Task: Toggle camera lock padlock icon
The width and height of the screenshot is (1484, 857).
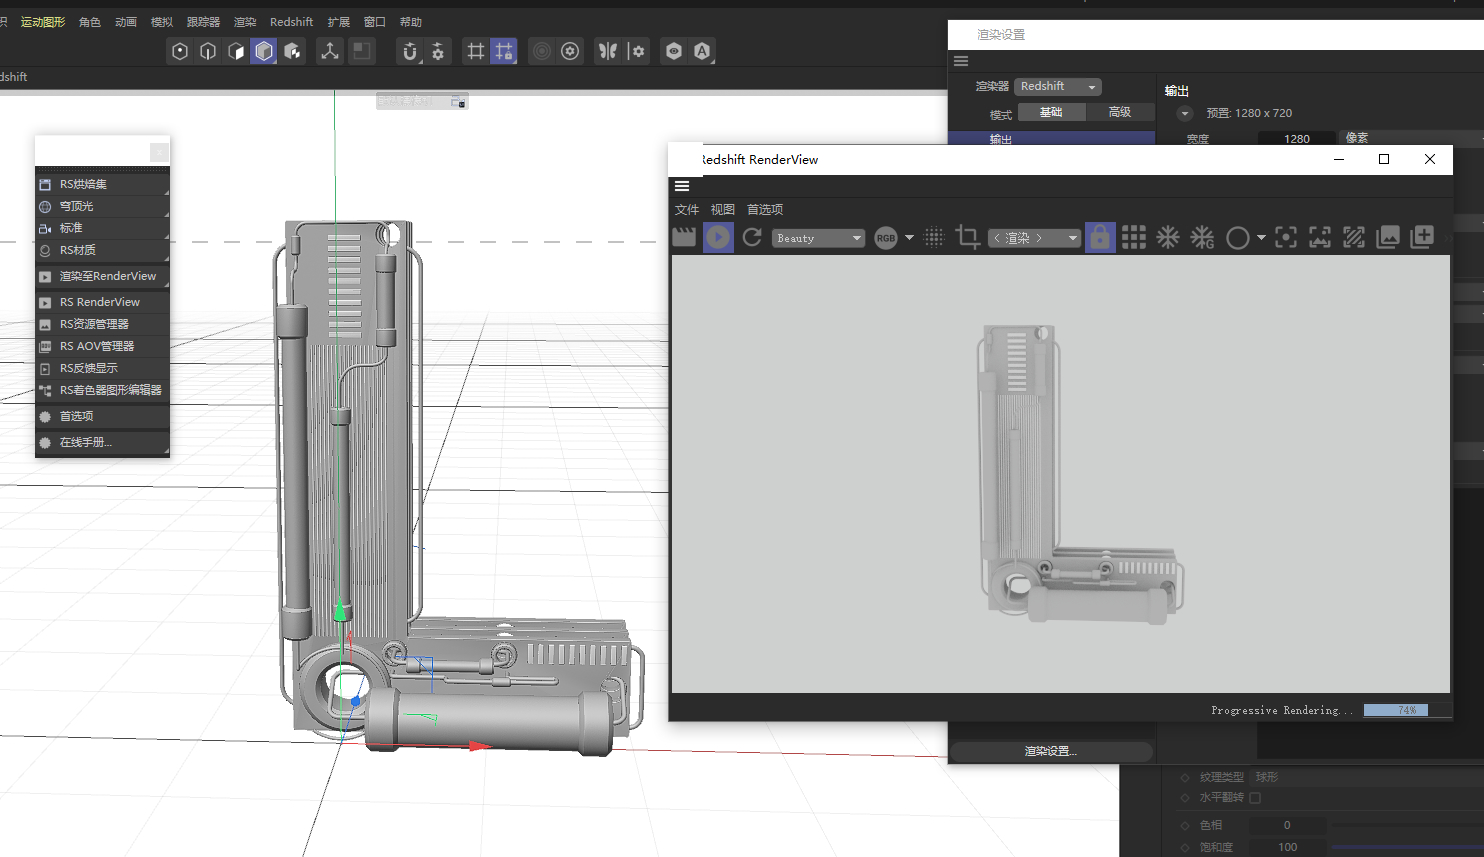Action: (1100, 237)
